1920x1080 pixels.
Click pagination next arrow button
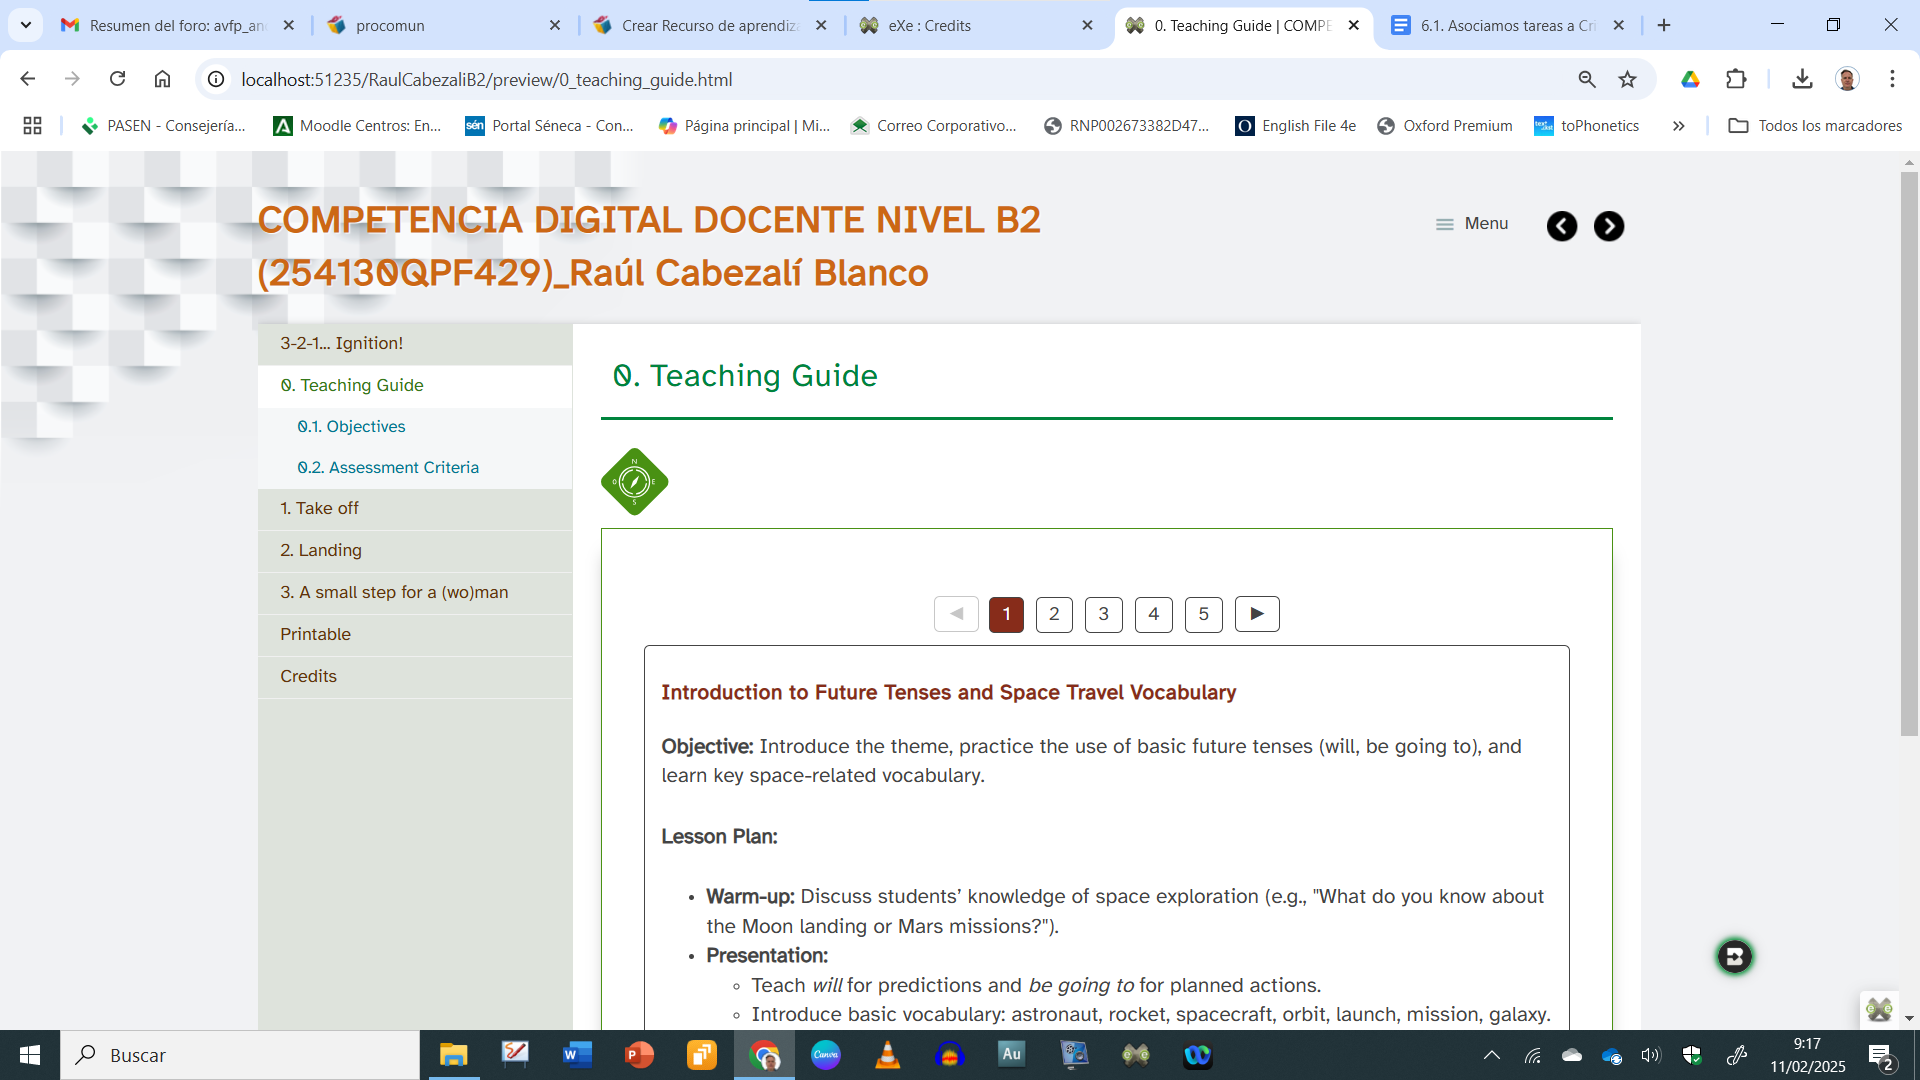1257,614
